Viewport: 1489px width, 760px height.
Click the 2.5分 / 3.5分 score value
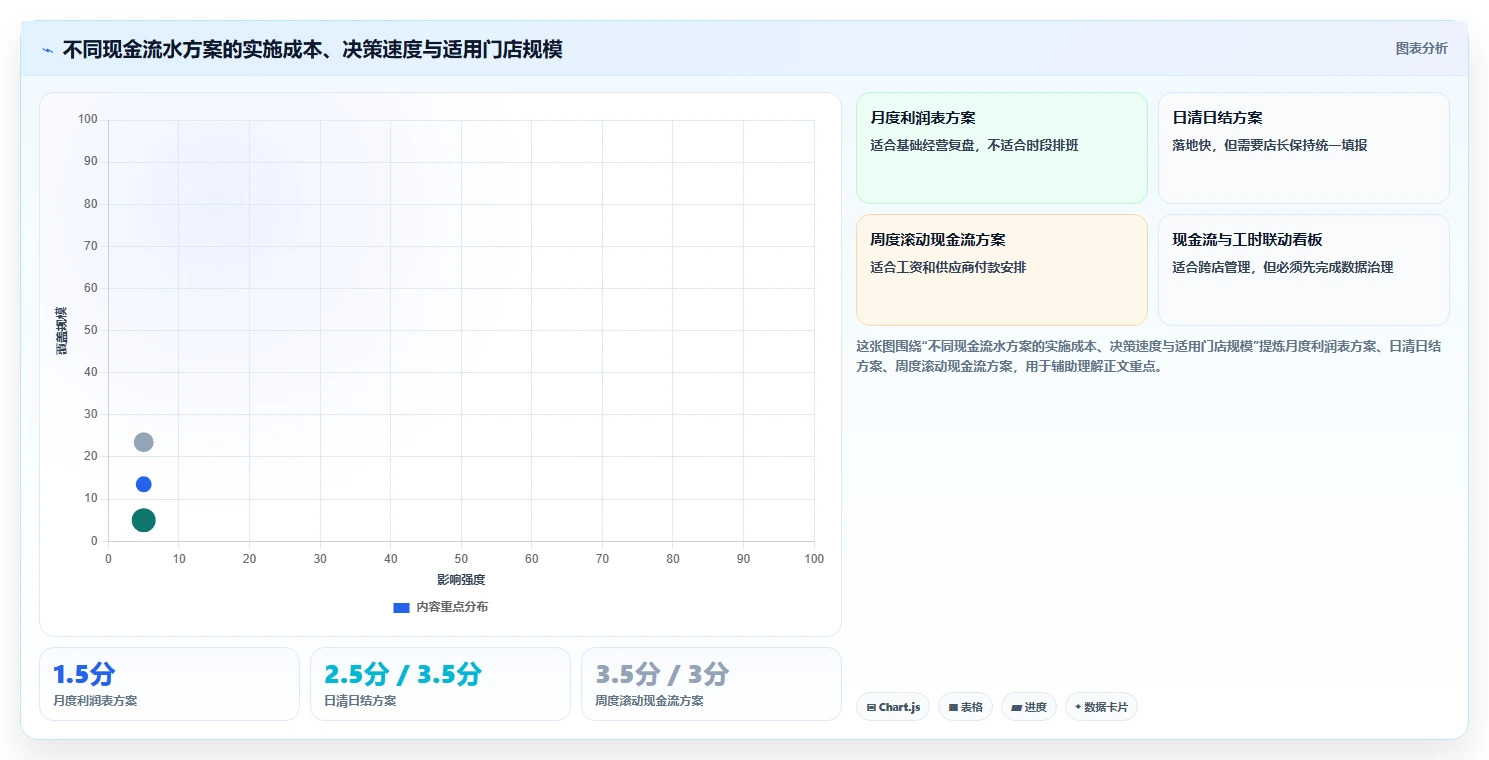[x=403, y=675]
